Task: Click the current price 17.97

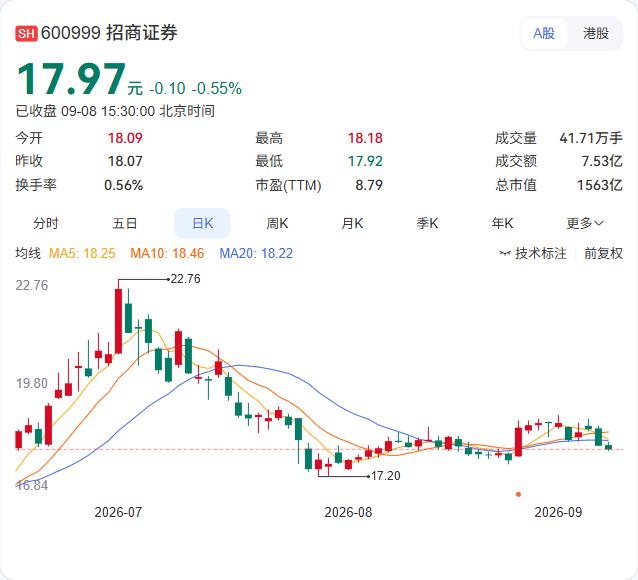Action: 72,79
